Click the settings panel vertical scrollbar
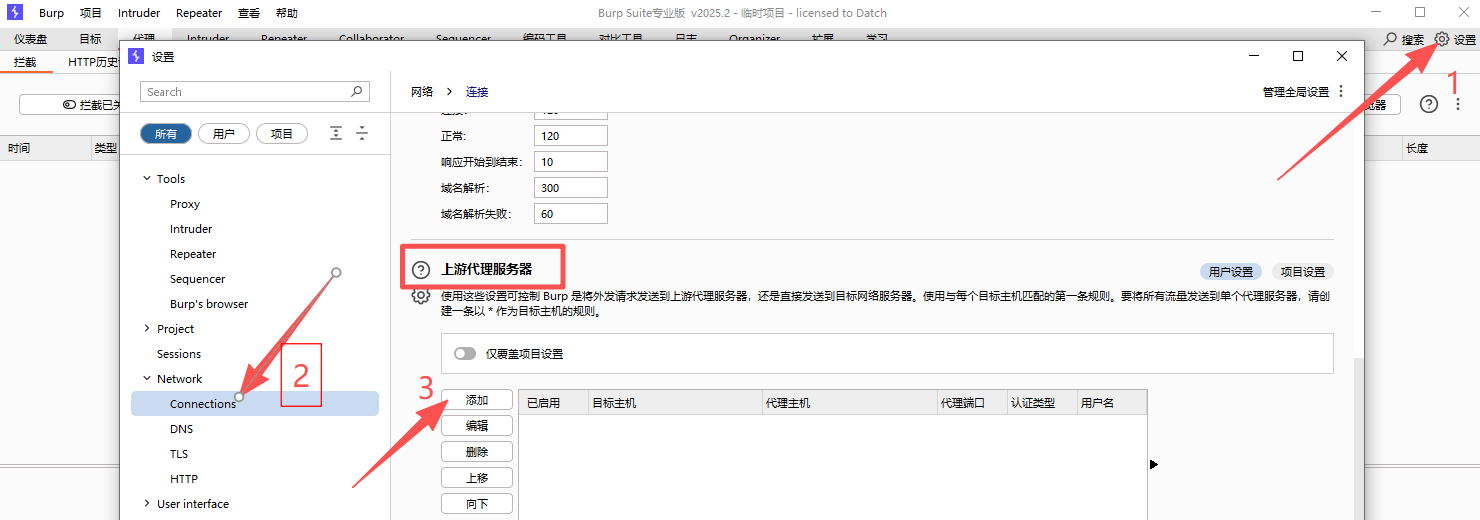Image resolution: width=1480 pixels, height=520 pixels. click(x=1358, y=440)
